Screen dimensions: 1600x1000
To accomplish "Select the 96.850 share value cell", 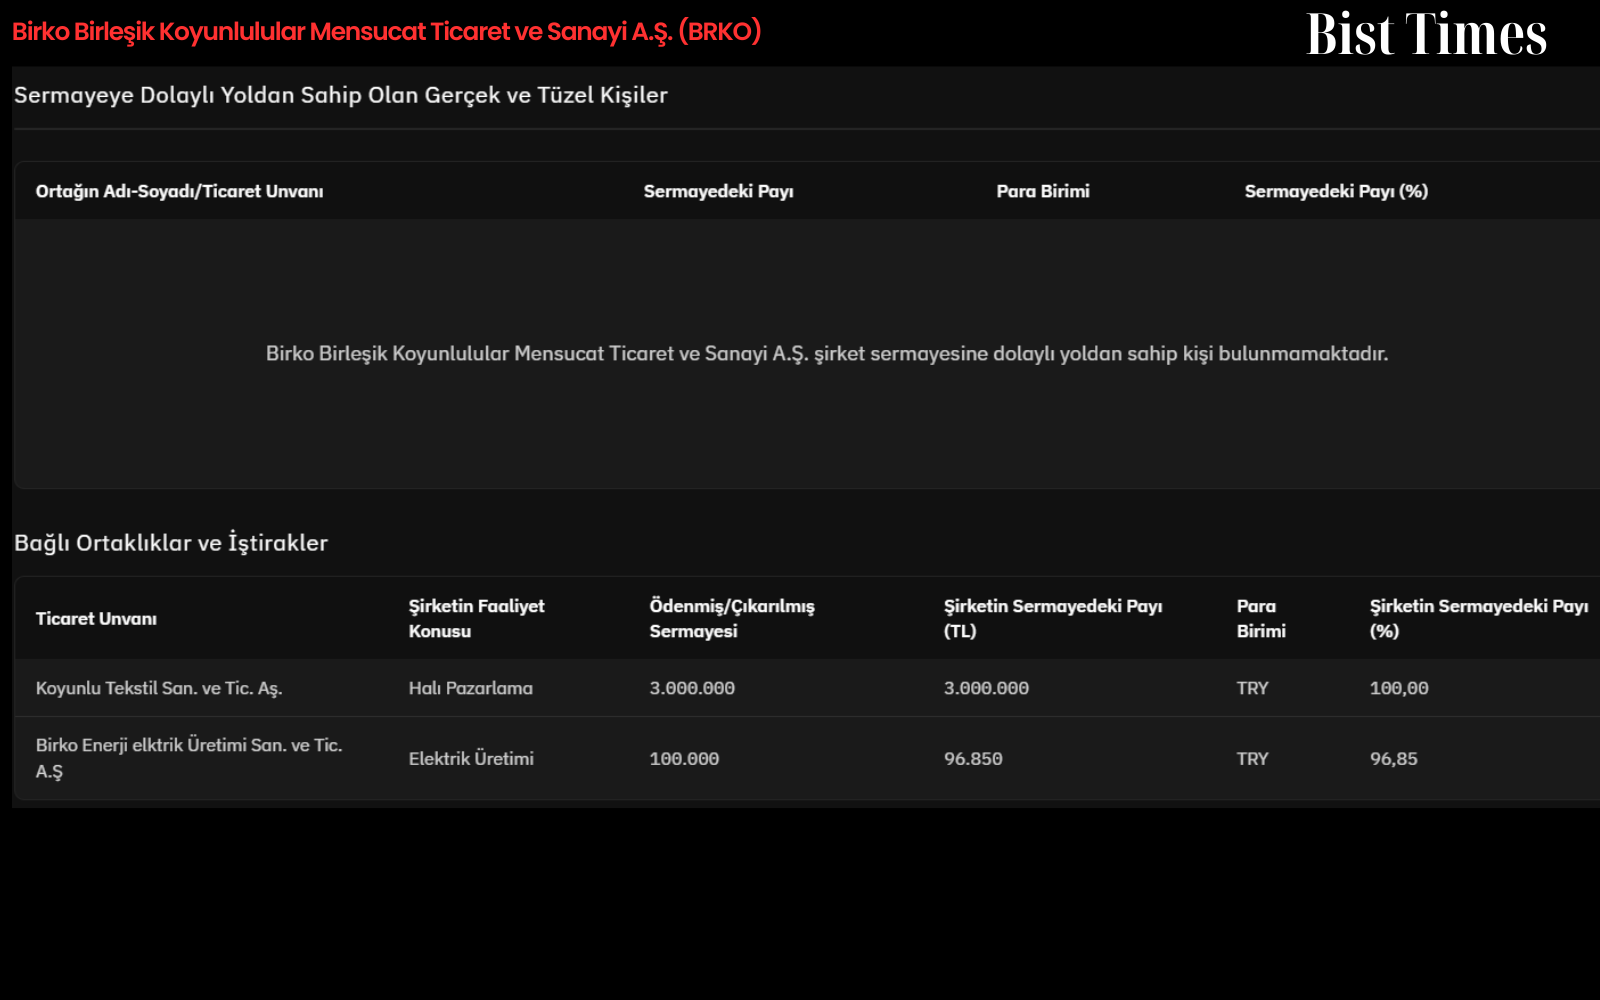I will pyautogui.click(x=973, y=758).
